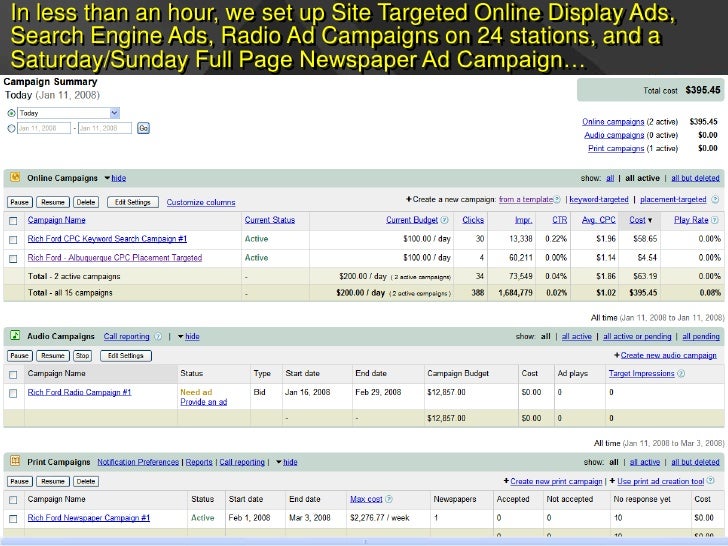
Task: Open Online campaigns summary link
Action: [613, 122]
